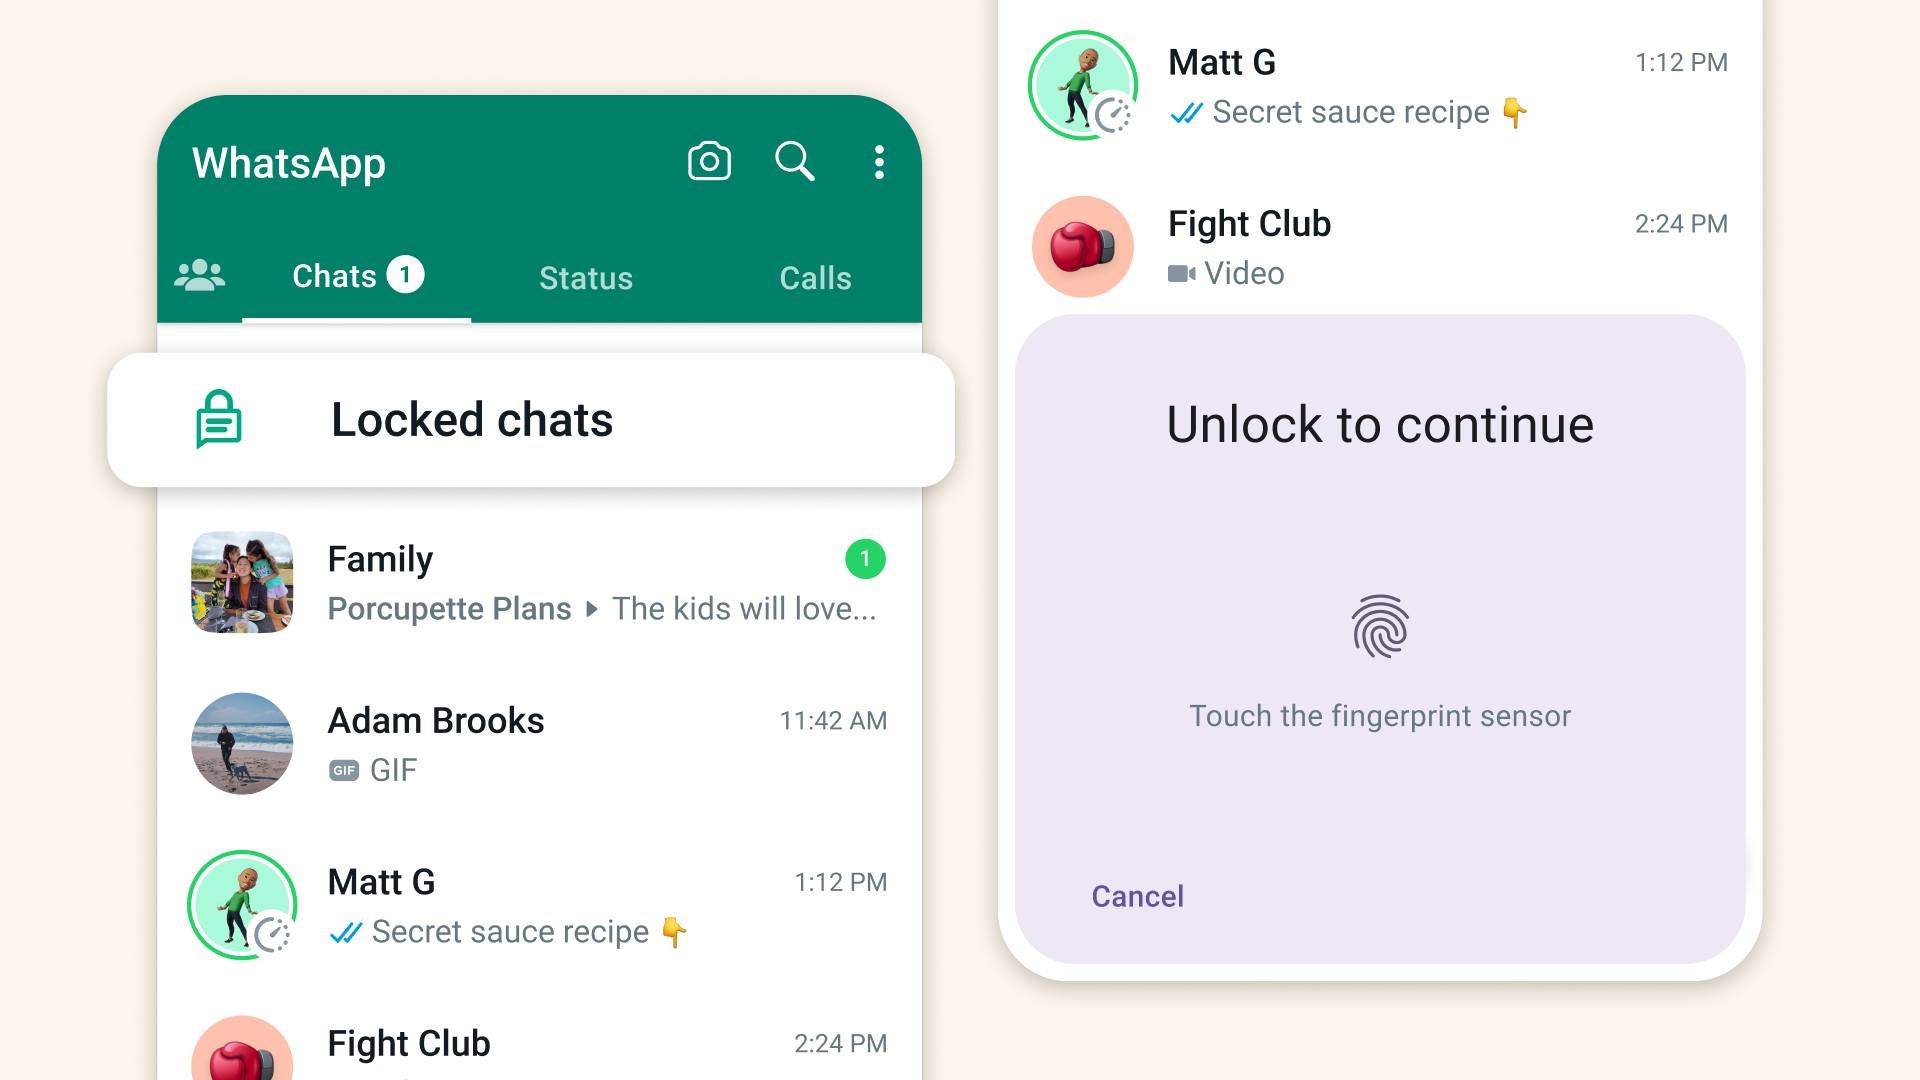Switch to the Calls tab

coord(814,278)
